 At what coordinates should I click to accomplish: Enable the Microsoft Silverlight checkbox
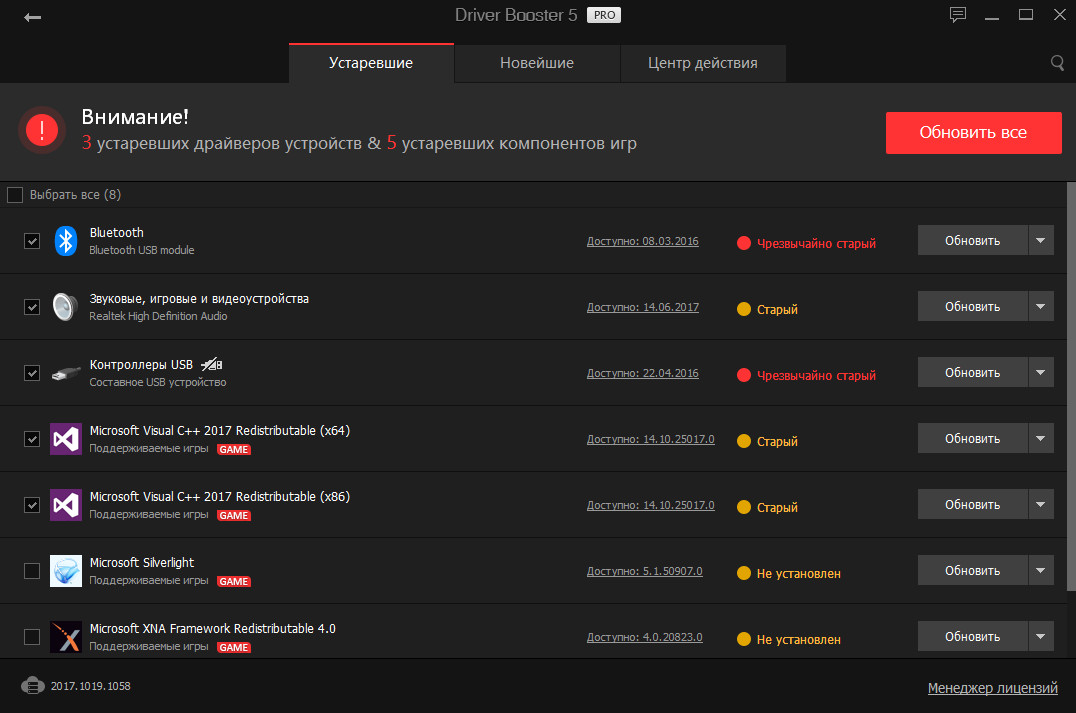click(x=32, y=571)
